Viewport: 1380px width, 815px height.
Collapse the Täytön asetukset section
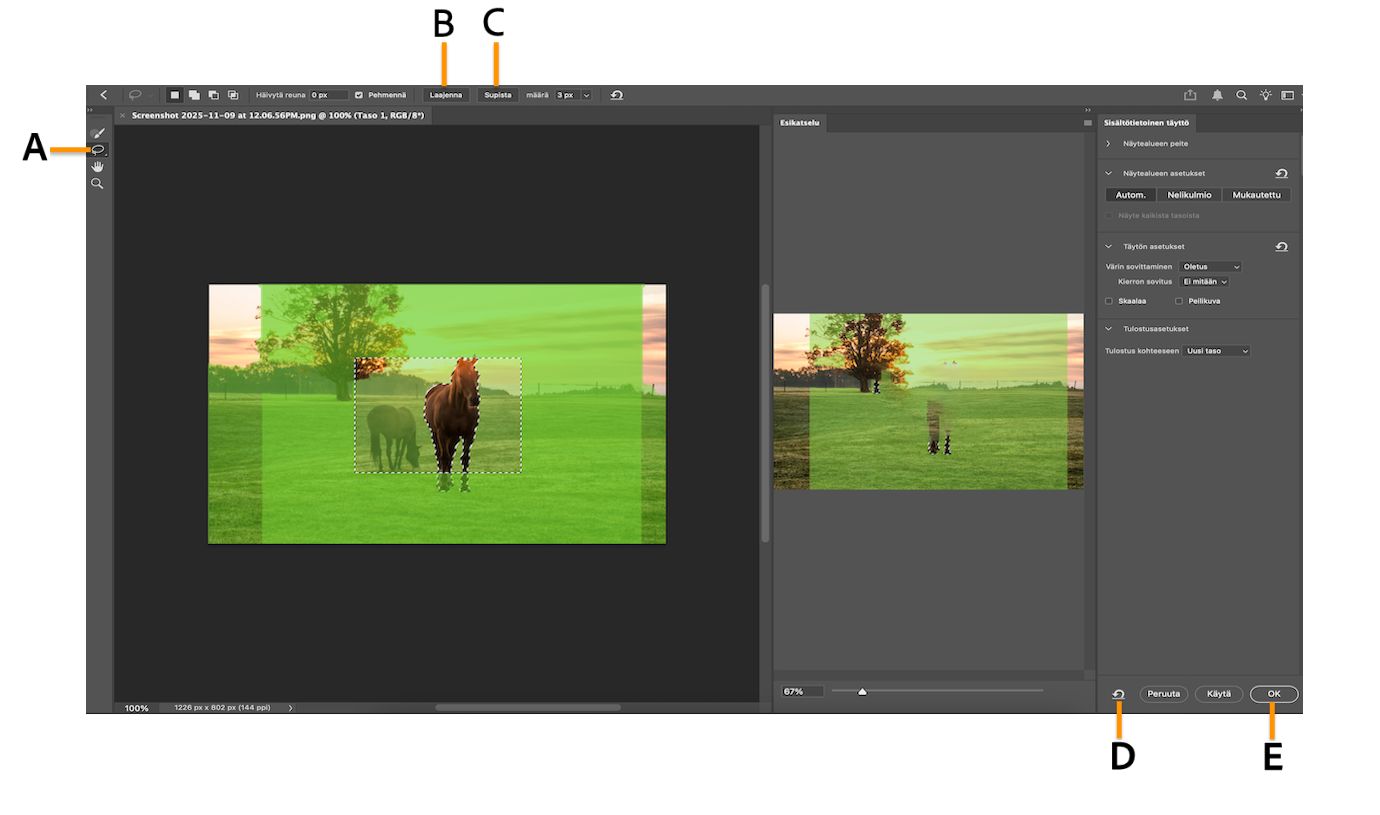tap(1108, 246)
